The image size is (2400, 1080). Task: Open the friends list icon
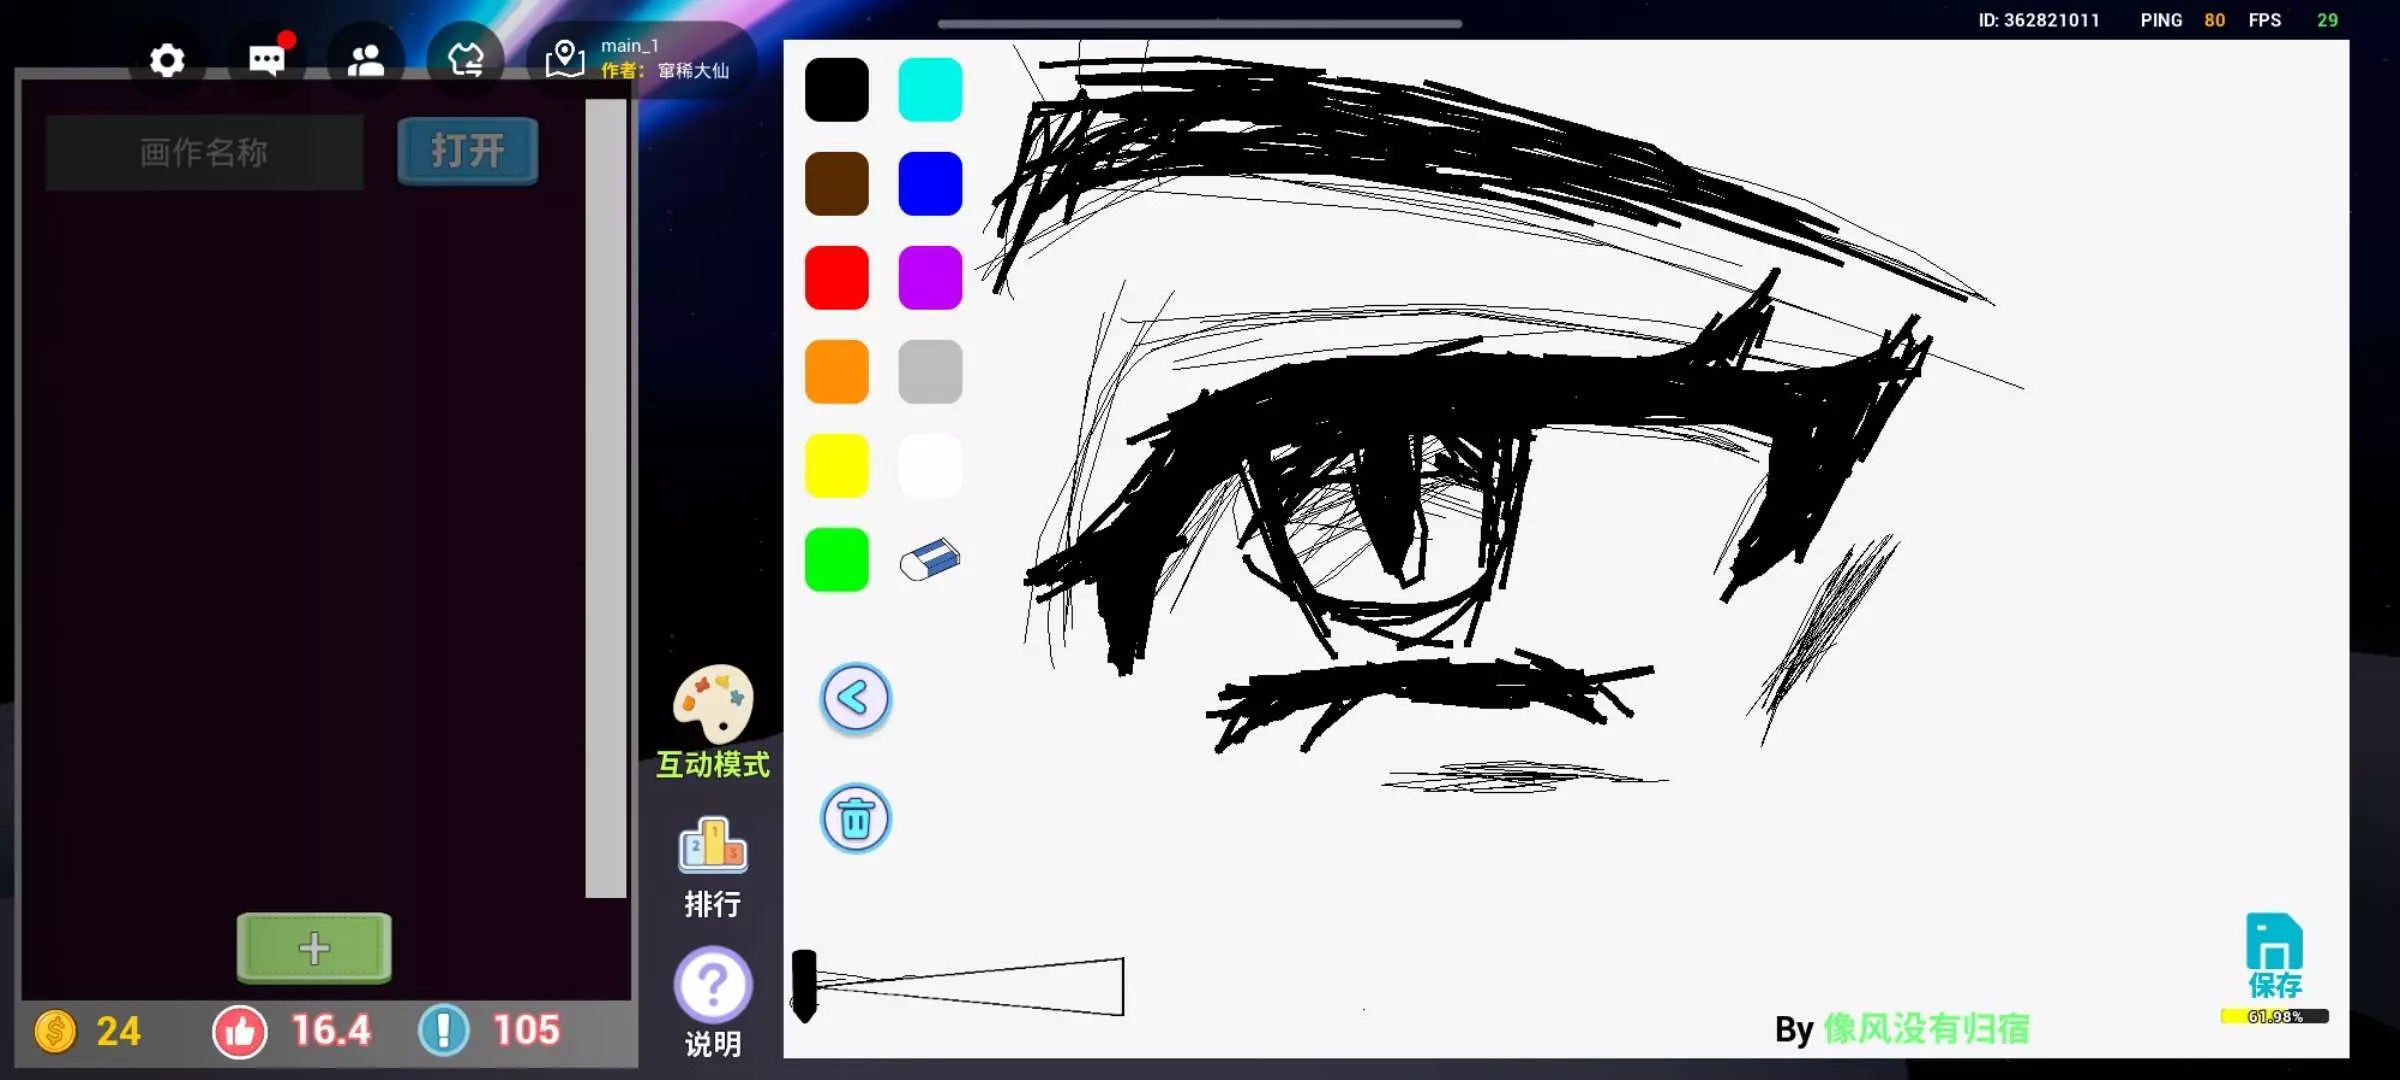tap(365, 61)
